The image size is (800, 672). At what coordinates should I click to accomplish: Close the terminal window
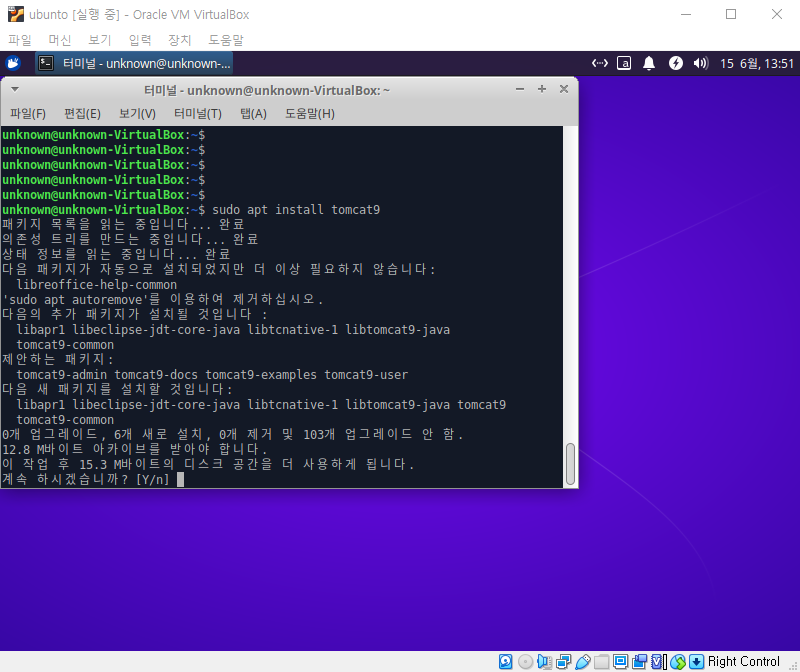[x=564, y=89]
